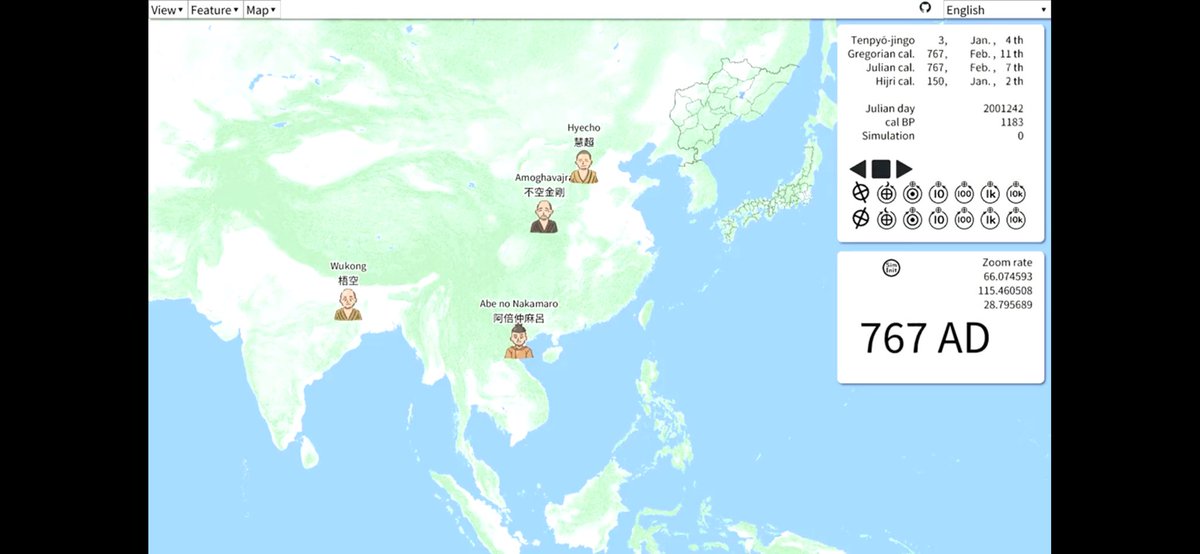Click the Hyecho name label
The width and height of the screenshot is (1200, 554).
click(584, 128)
